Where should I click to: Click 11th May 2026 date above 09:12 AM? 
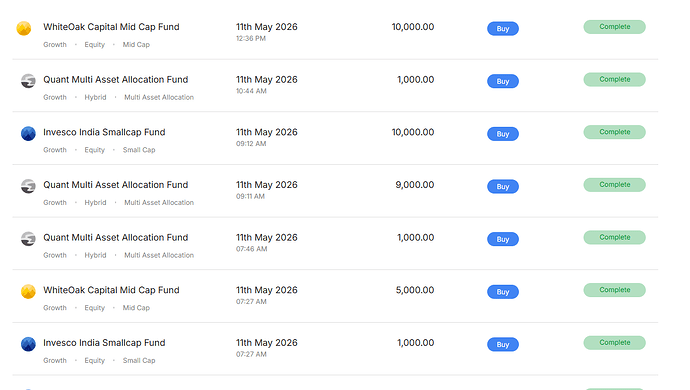click(267, 132)
